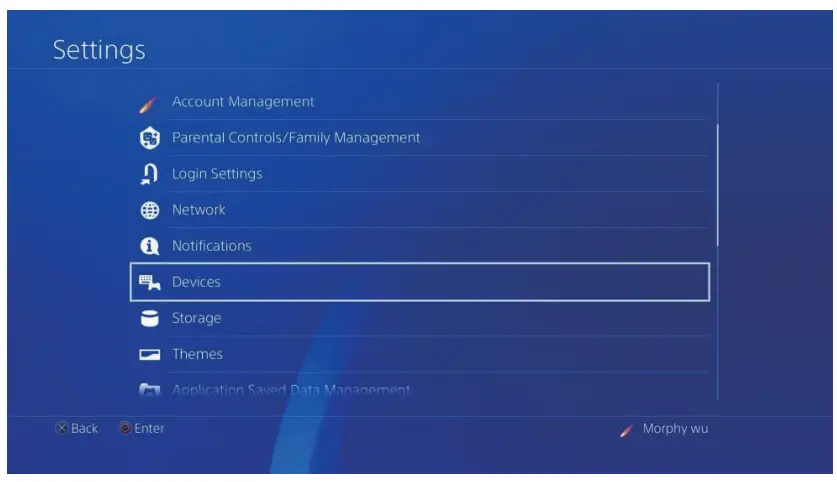
Task: Open Account Management
Action: click(419, 101)
